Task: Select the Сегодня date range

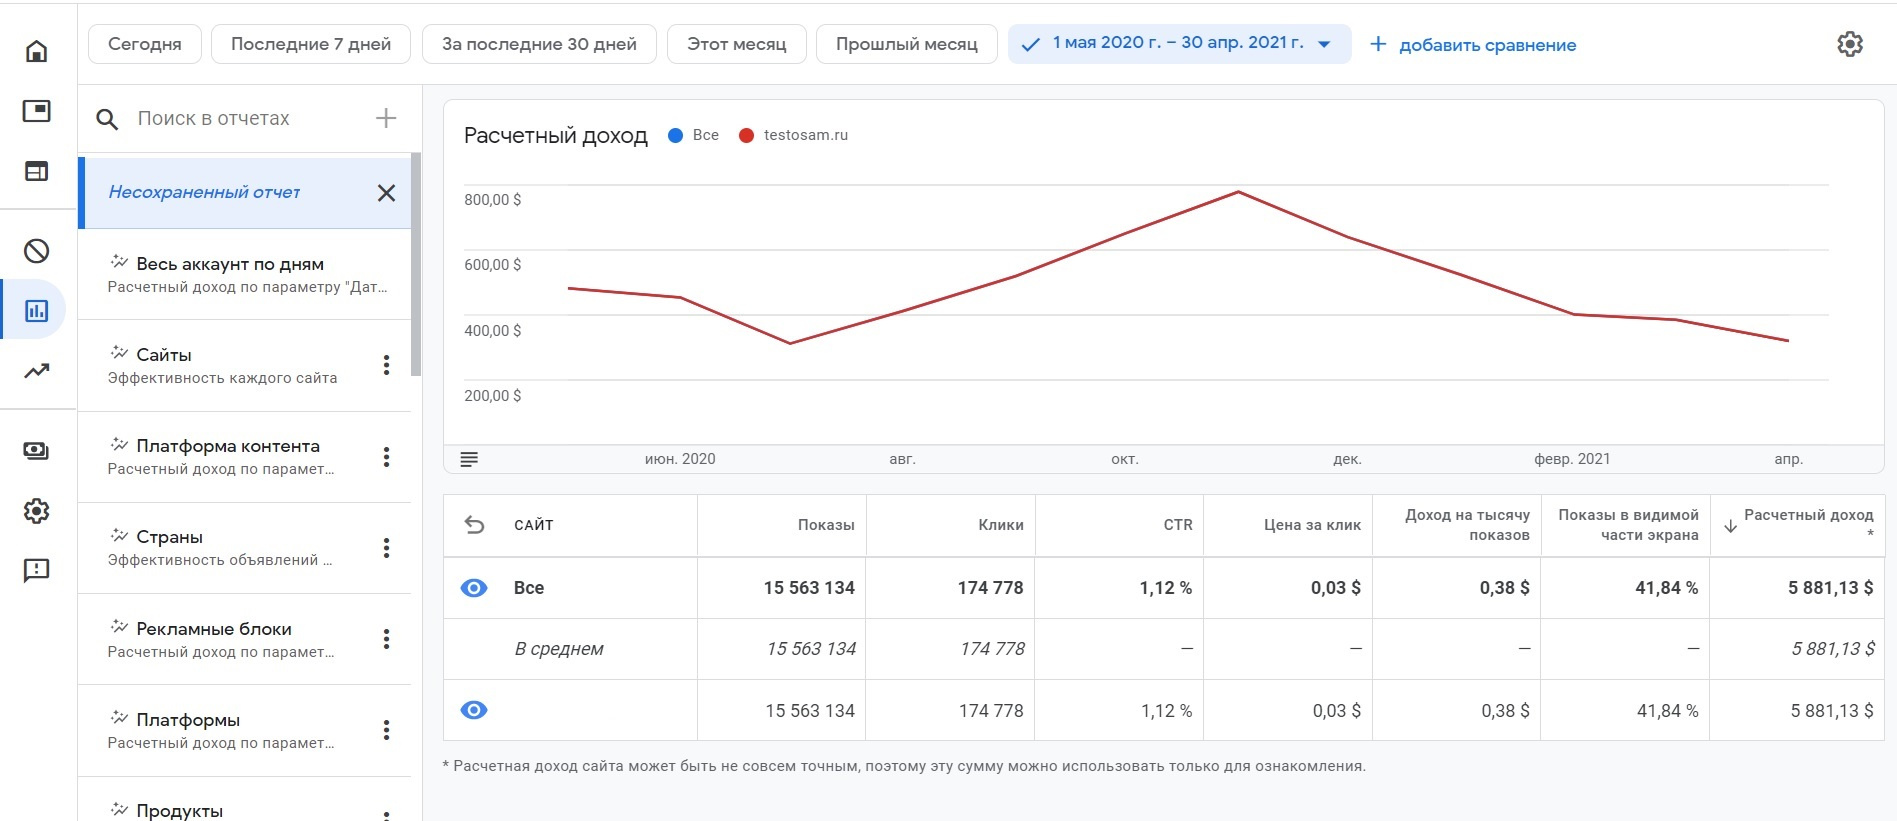Action: [145, 44]
